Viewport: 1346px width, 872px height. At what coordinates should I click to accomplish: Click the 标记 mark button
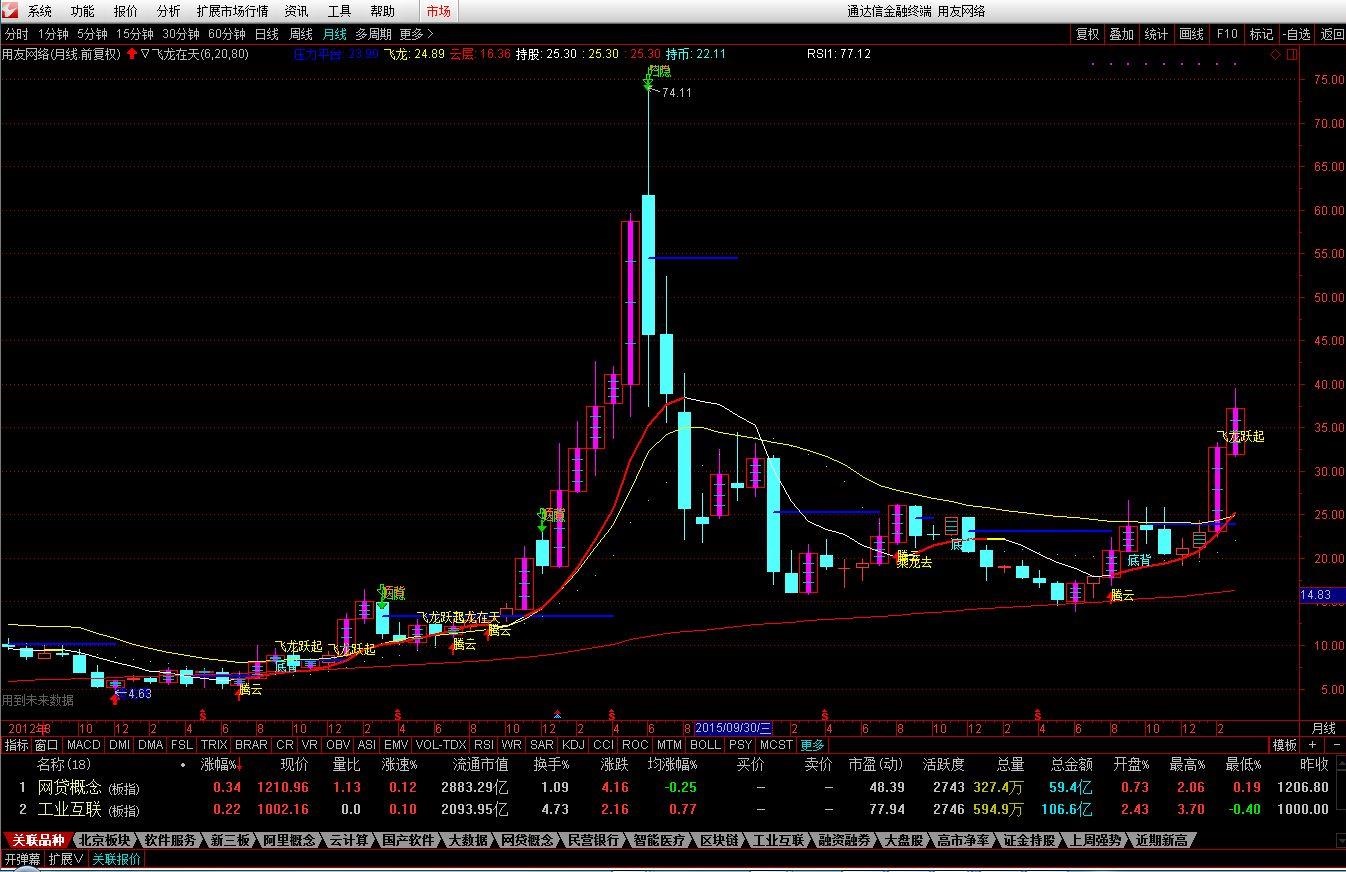1261,34
